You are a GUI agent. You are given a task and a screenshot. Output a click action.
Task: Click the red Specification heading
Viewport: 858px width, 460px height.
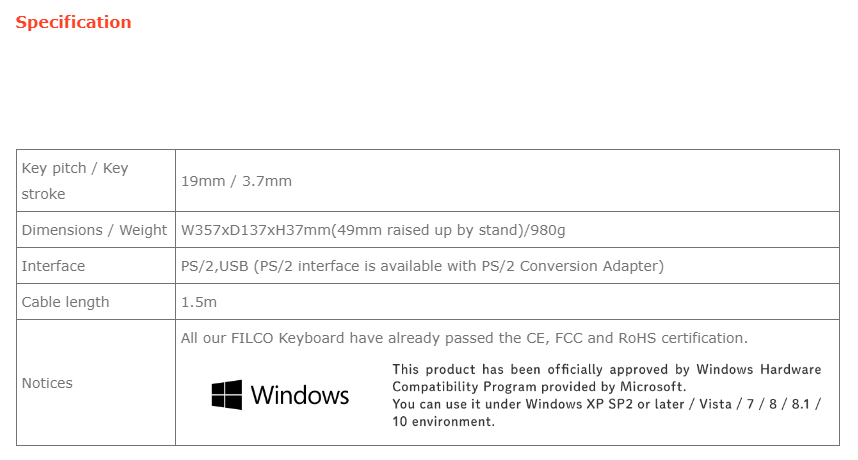pyautogui.click(x=73, y=22)
